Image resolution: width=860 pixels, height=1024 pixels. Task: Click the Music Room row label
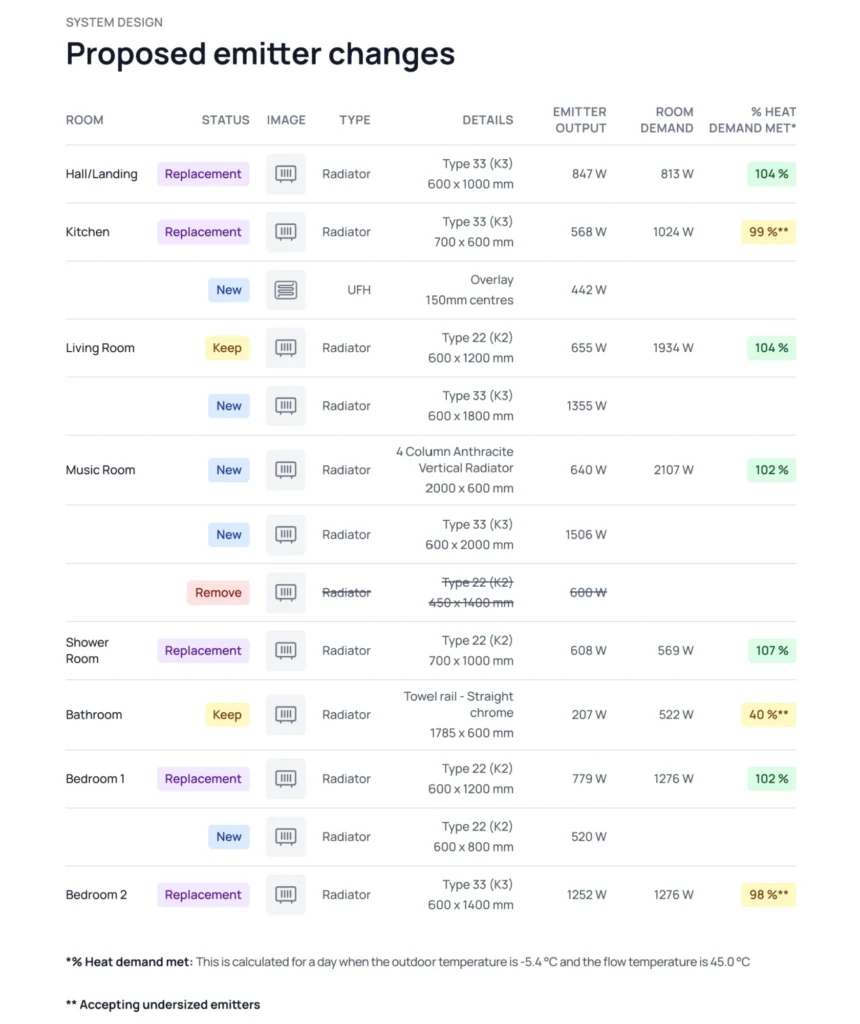pyautogui.click(x=101, y=470)
